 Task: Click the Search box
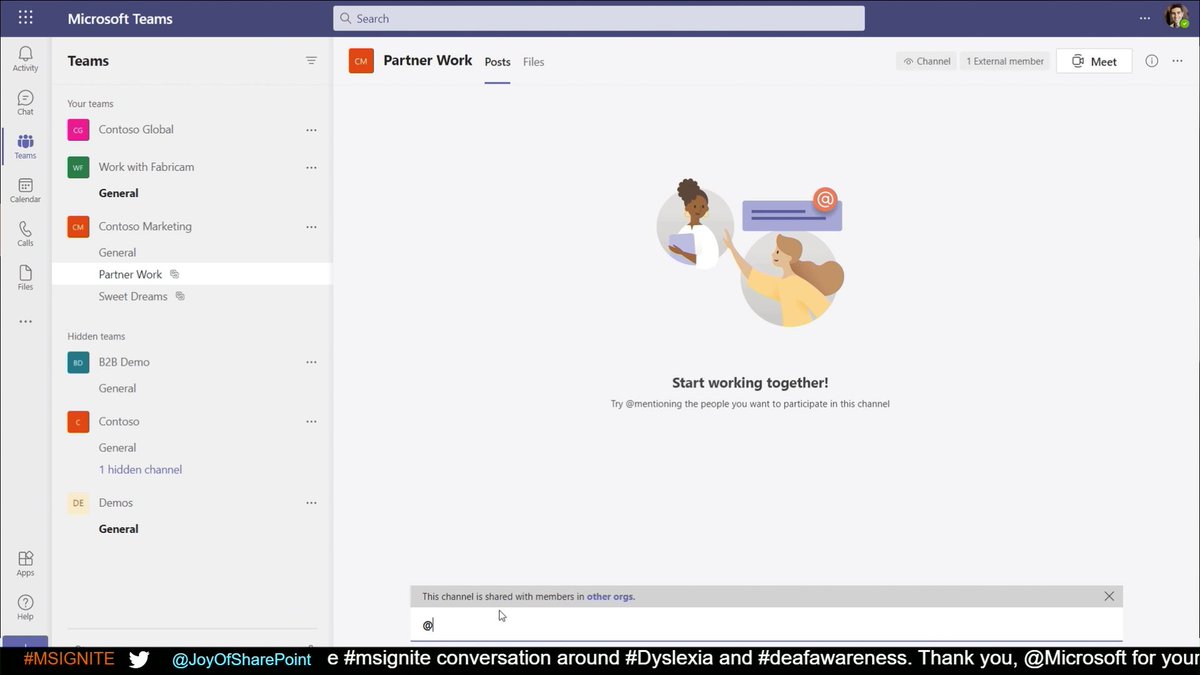(598, 17)
